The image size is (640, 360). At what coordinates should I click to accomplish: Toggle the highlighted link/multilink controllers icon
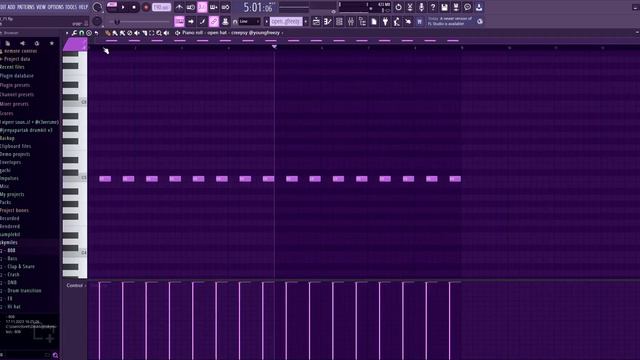(213, 21)
